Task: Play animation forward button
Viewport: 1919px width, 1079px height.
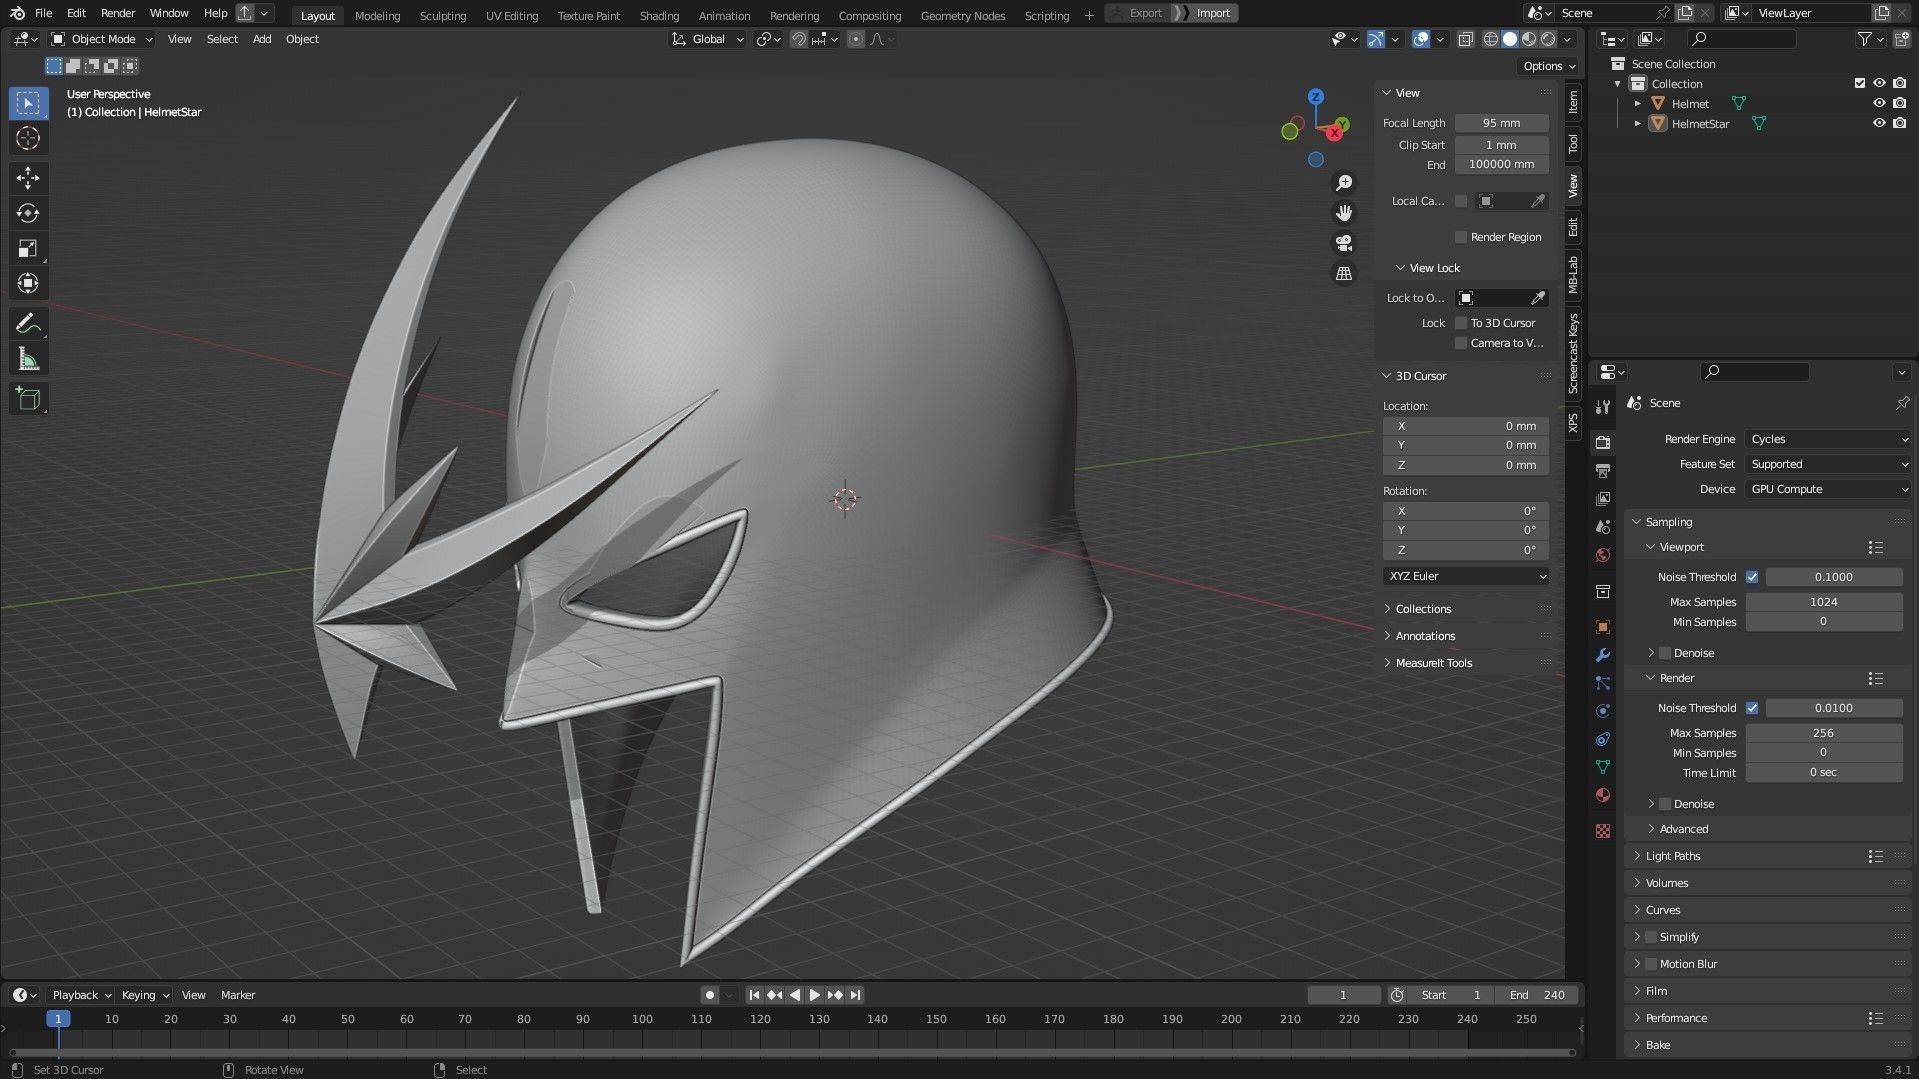Action: click(x=814, y=995)
